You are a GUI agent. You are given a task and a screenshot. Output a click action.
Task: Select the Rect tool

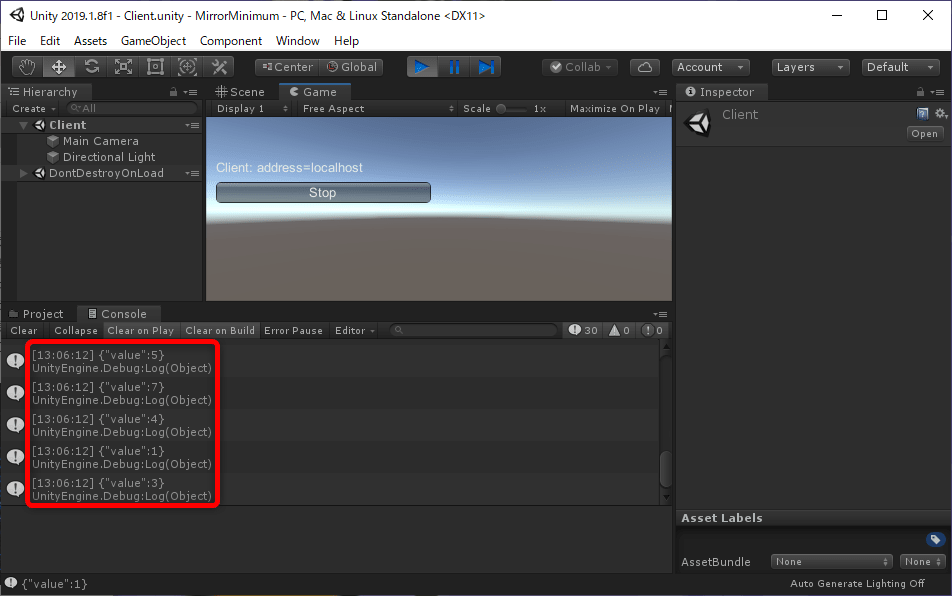point(155,67)
